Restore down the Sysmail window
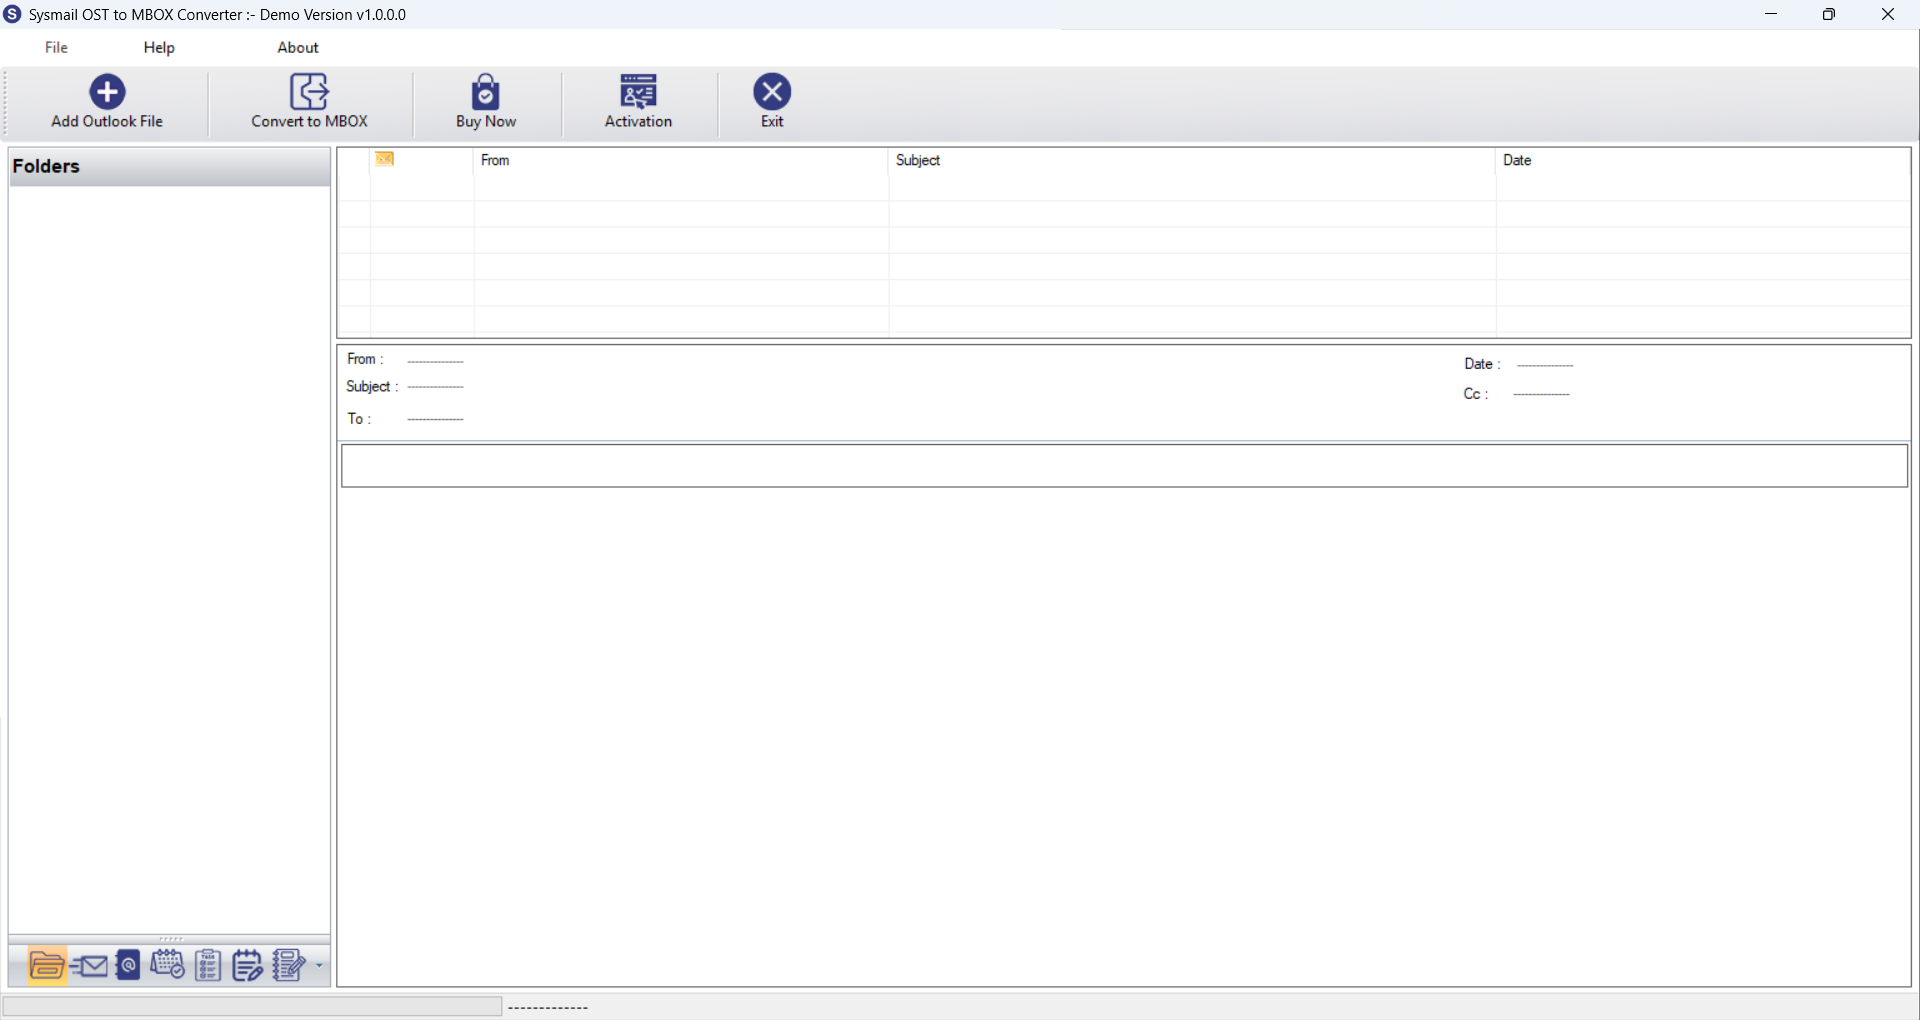The width and height of the screenshot is (1920, 1020). pyautogui.click(x=1829, y=14)
